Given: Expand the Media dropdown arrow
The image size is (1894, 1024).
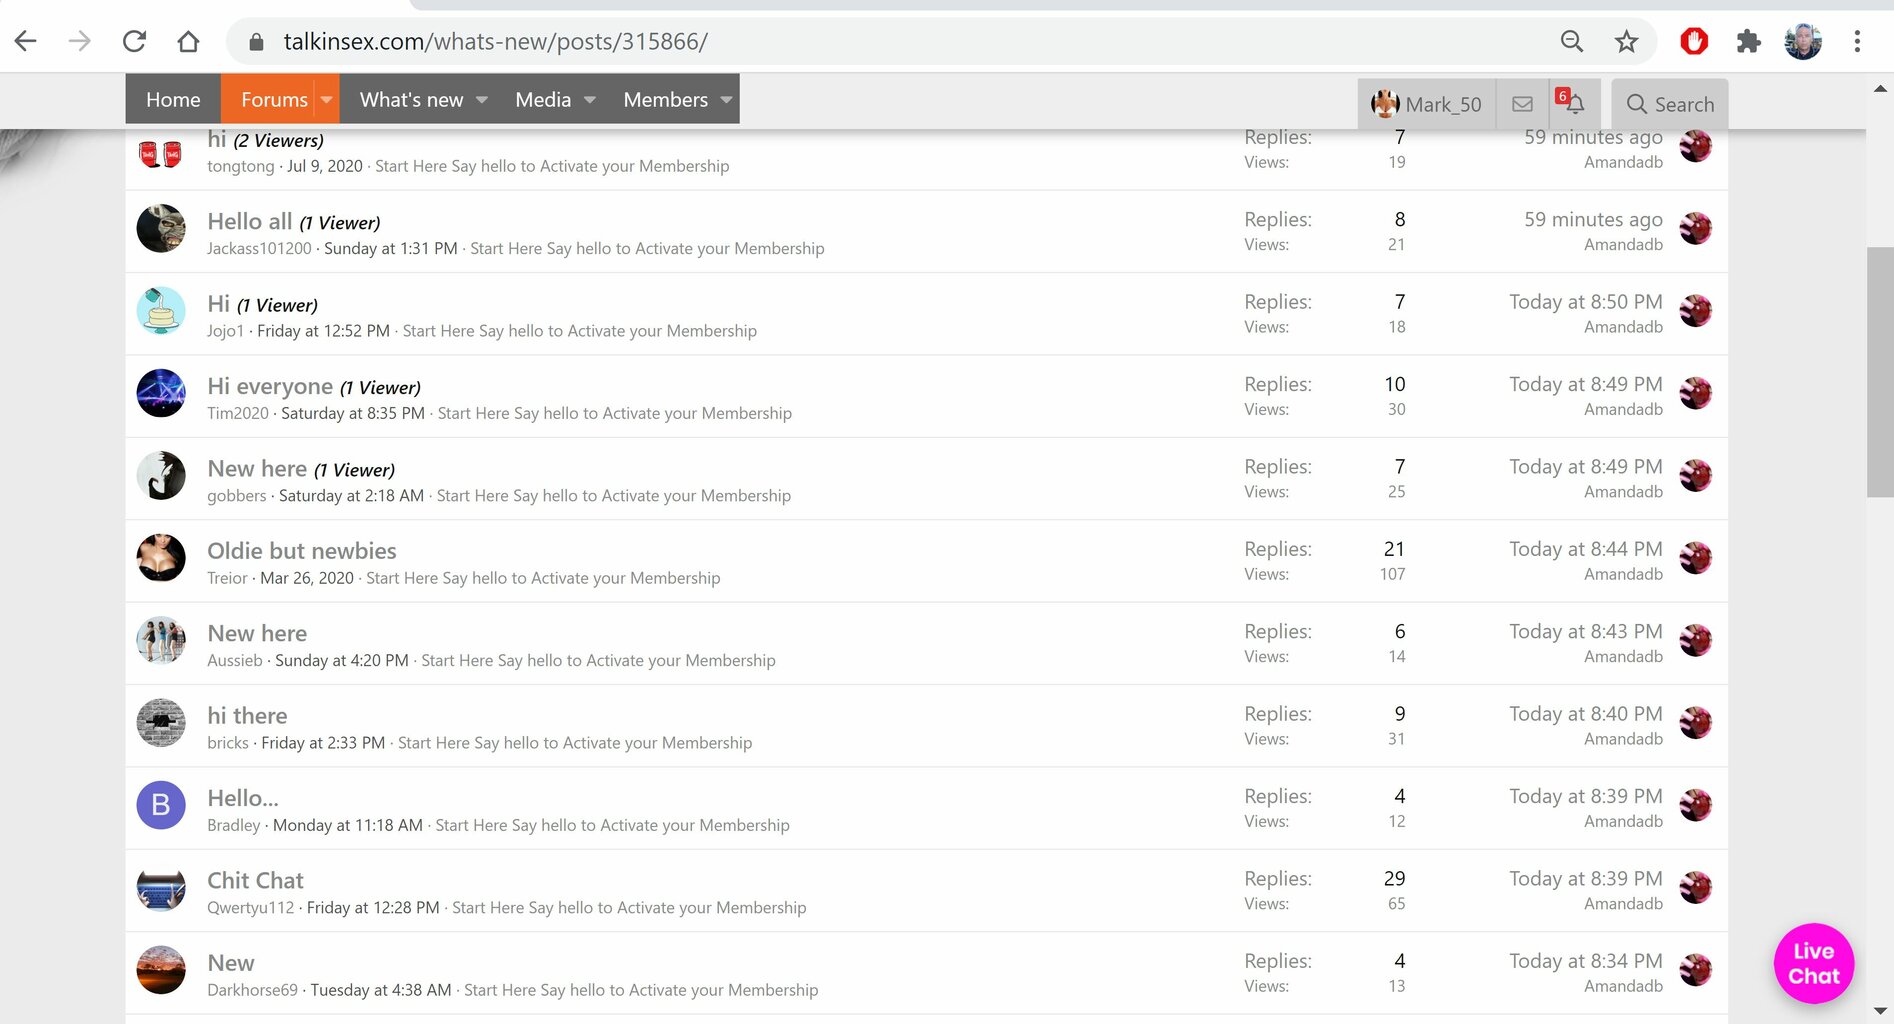Looking at the screenshot, I should click(590, 100).
